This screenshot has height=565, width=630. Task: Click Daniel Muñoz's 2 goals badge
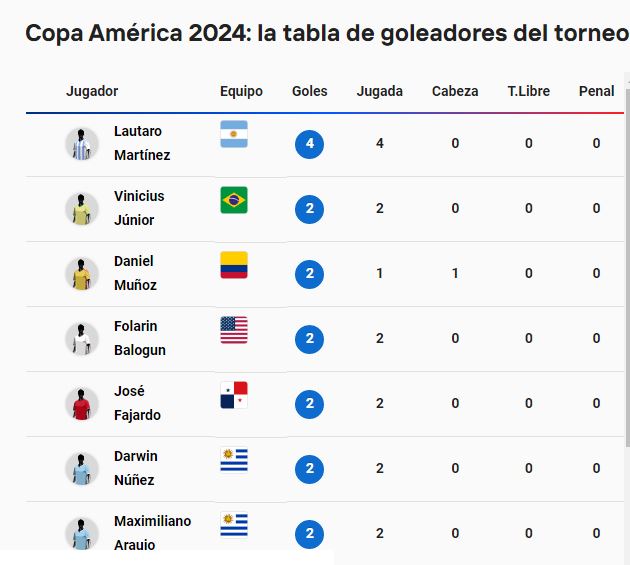tap(310, 274)
